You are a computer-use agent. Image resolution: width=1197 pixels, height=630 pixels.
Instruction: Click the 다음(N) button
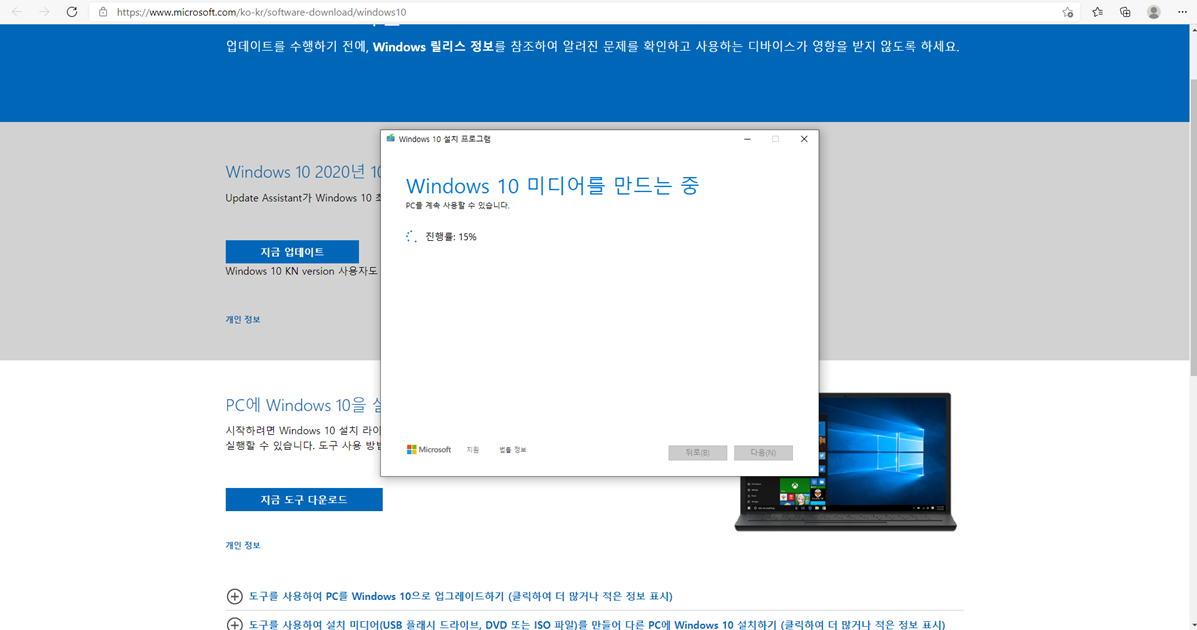763,453
